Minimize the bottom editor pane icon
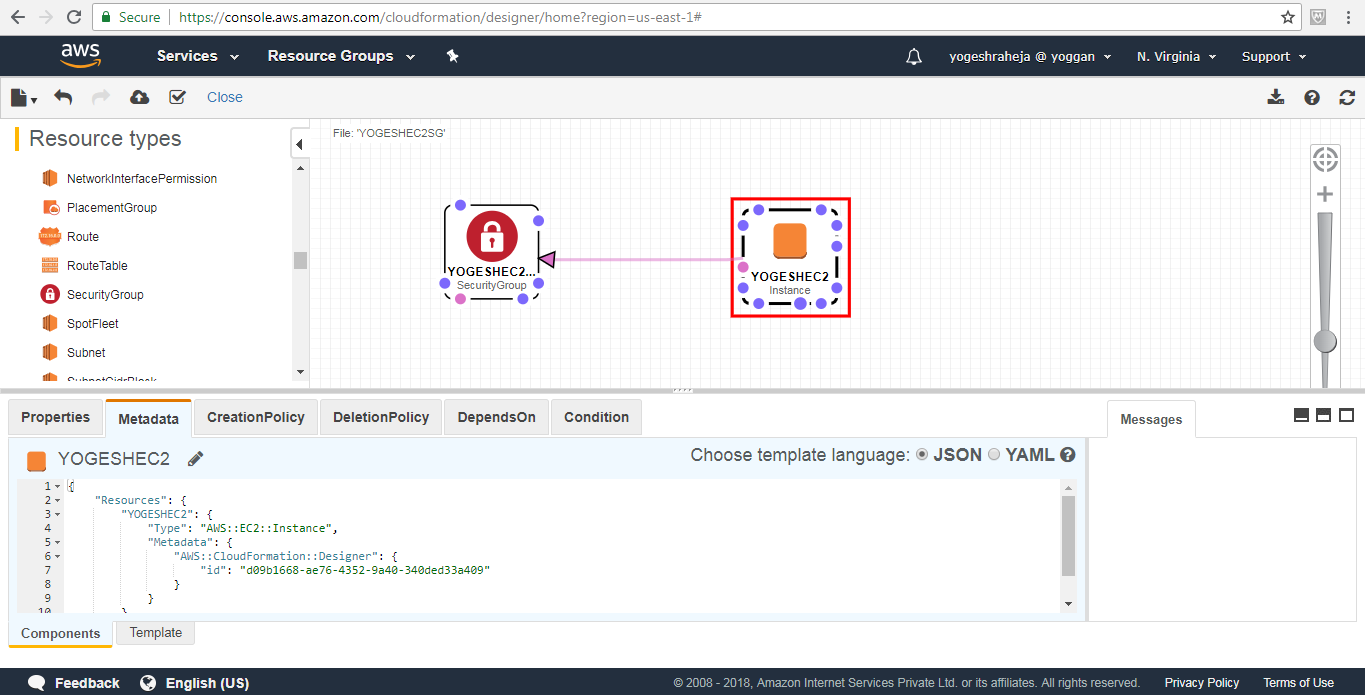1365x695 pixels. click(1301, 415)
